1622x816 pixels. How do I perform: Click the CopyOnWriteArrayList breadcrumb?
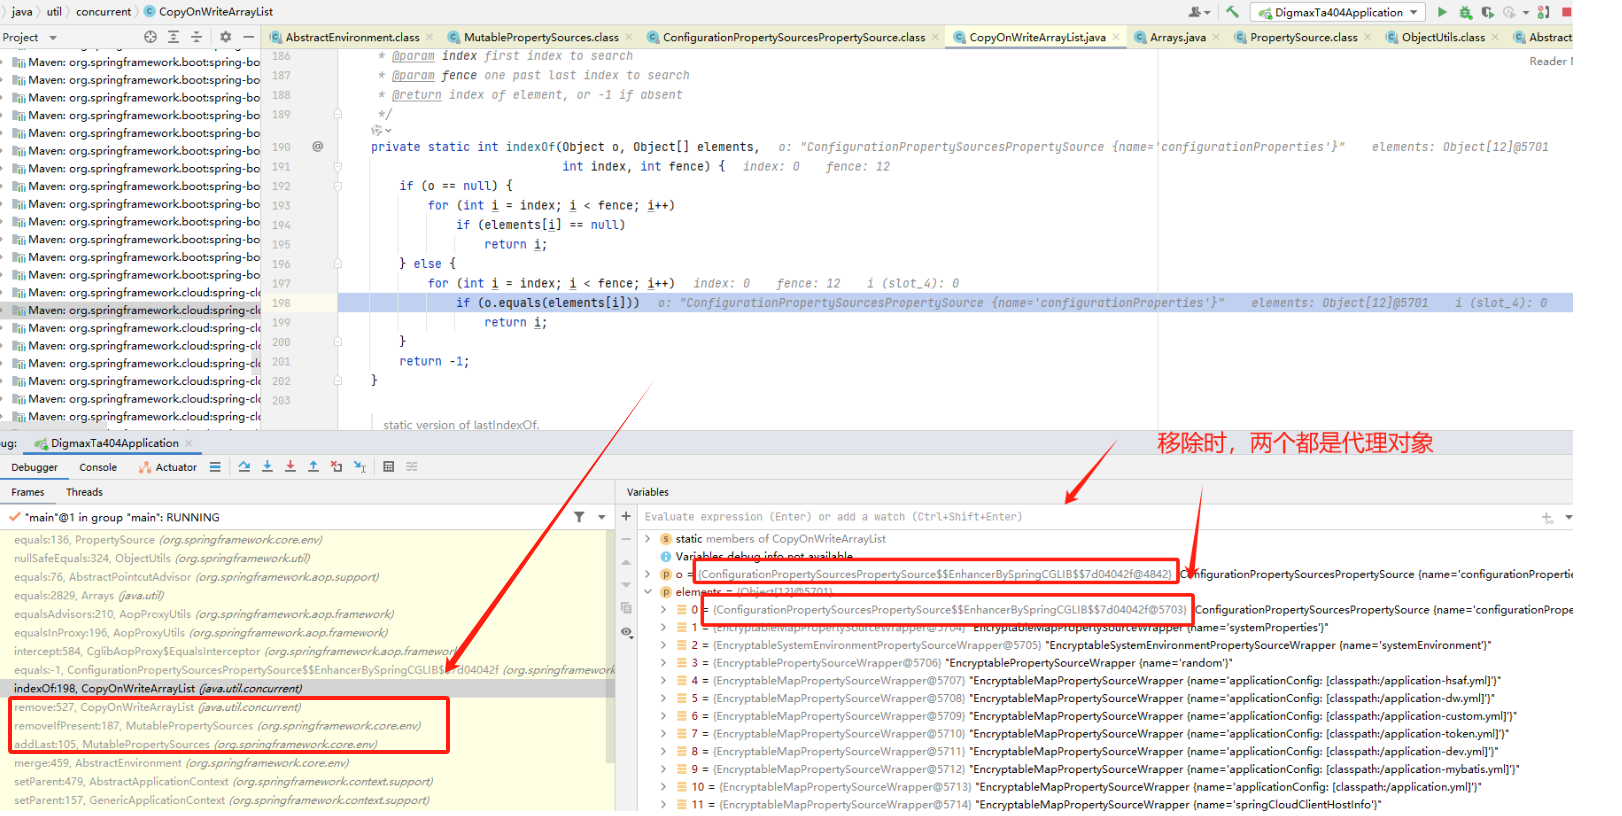(207, 12)
